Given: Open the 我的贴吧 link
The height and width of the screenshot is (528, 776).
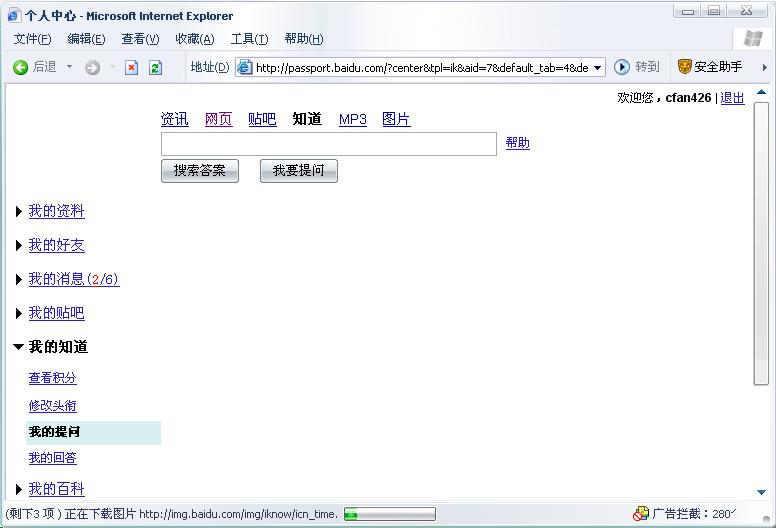Looking at the screenshot, I should 56,313.
